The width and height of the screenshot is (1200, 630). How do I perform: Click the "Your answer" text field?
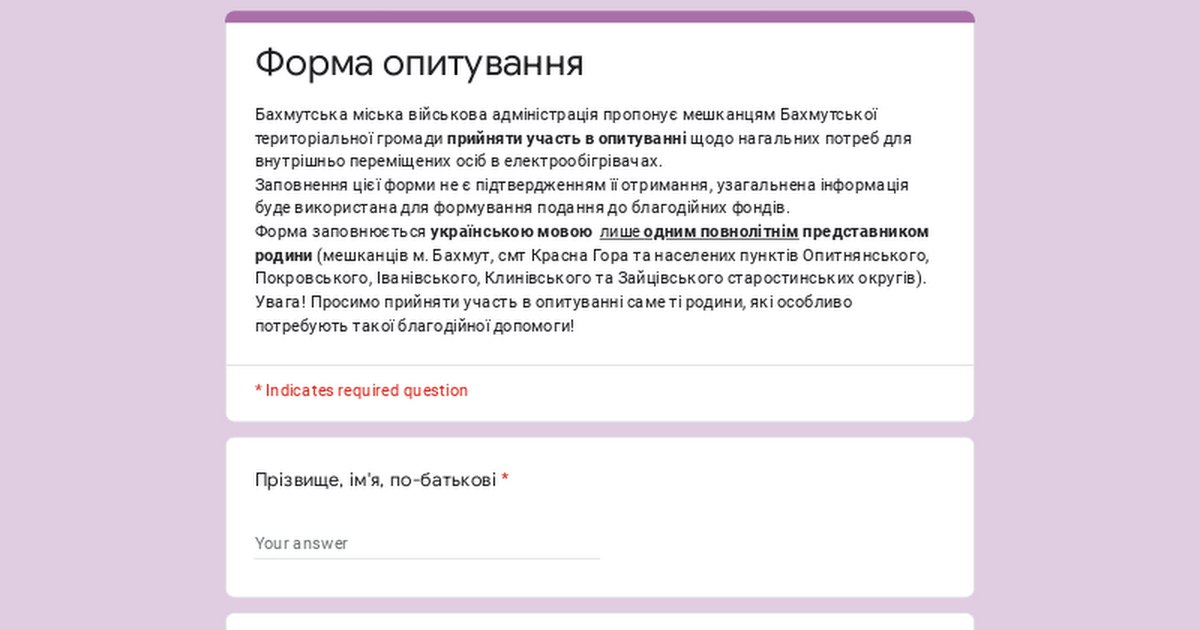[426, 543]
